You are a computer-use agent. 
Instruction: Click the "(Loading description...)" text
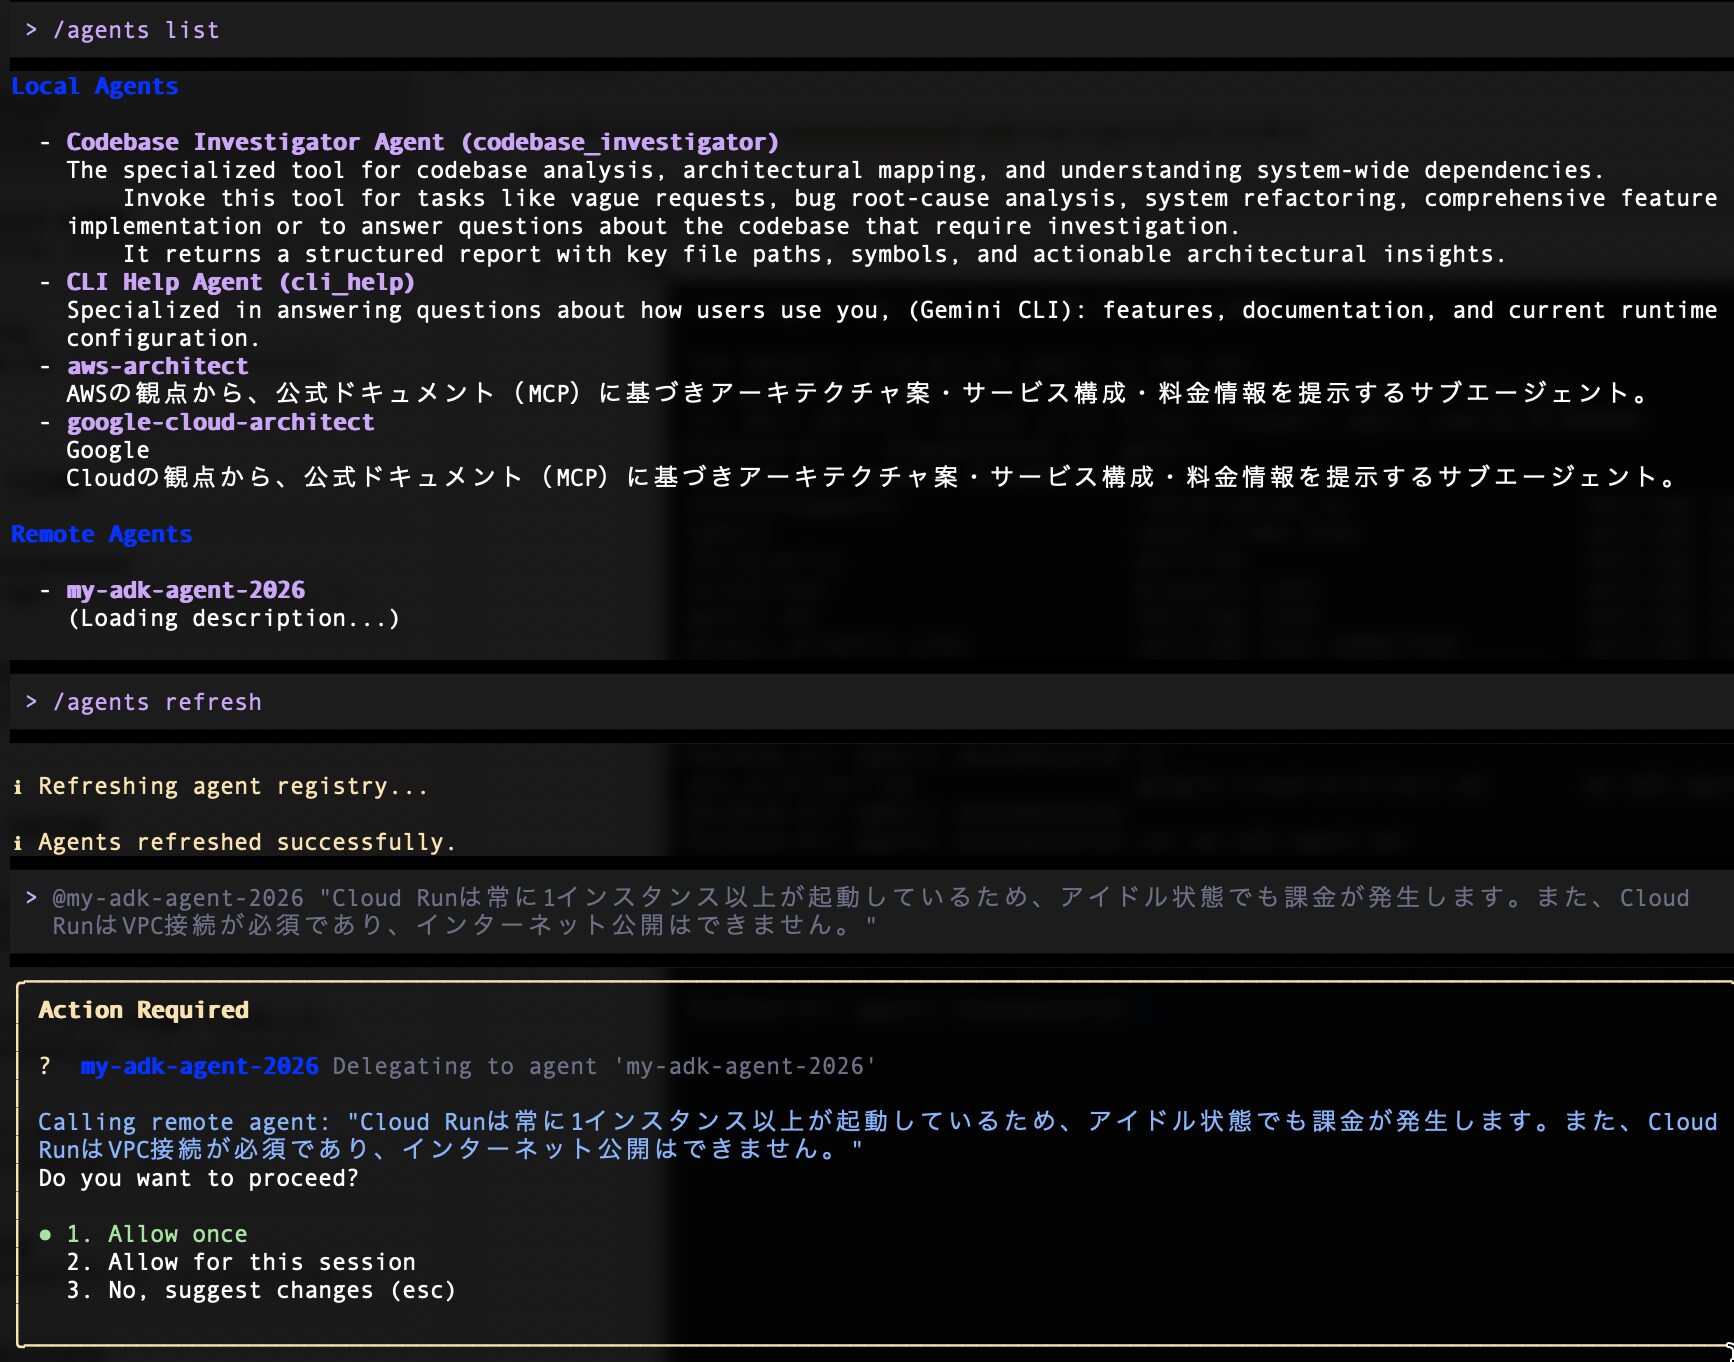(x=233, y=618)
